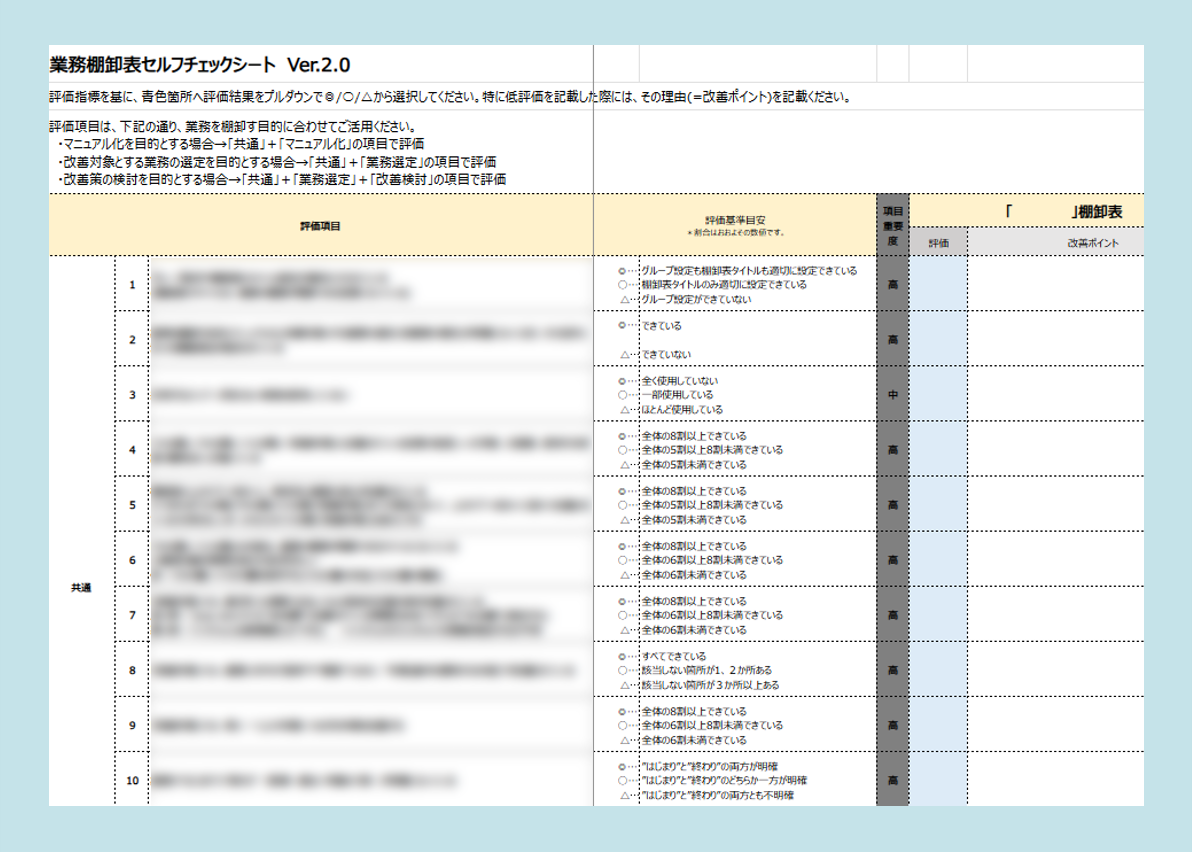Select criterion 該当しない箇所が1、2か所ある
The width and height of the screenshot is (1192, 852).
706,670
